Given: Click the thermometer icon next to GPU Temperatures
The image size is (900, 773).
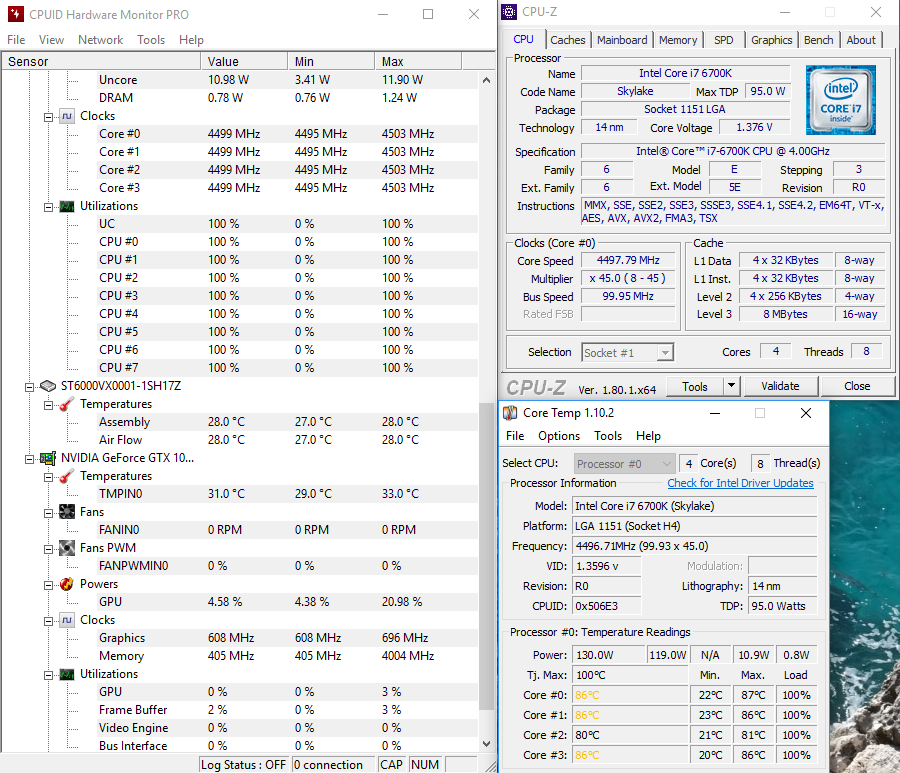Looking at the screenshot, I should [x=67, y=476].
